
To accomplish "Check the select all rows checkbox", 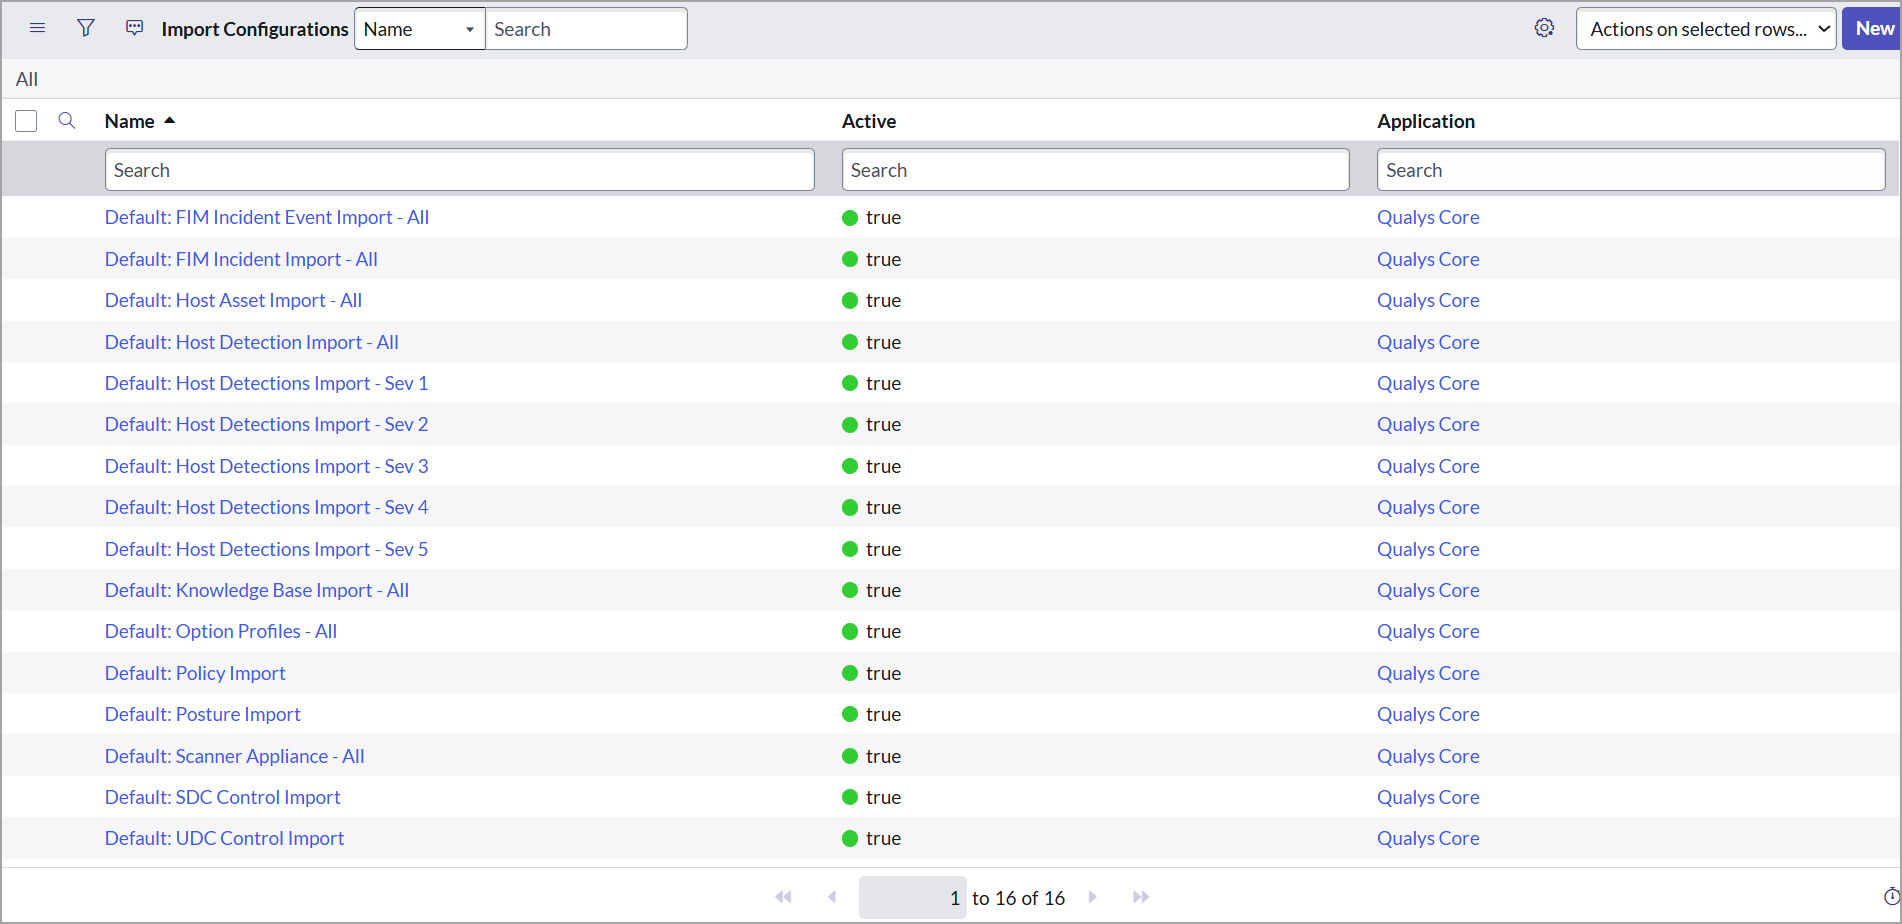I will click(x=26, y=121).
